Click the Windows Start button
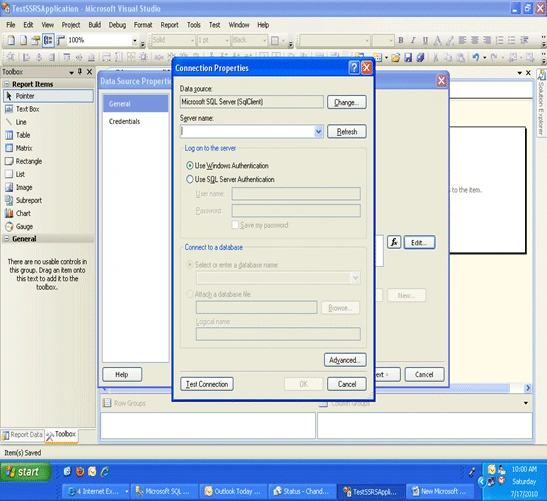Screen dimensions: 547x501 coord(26,472)
